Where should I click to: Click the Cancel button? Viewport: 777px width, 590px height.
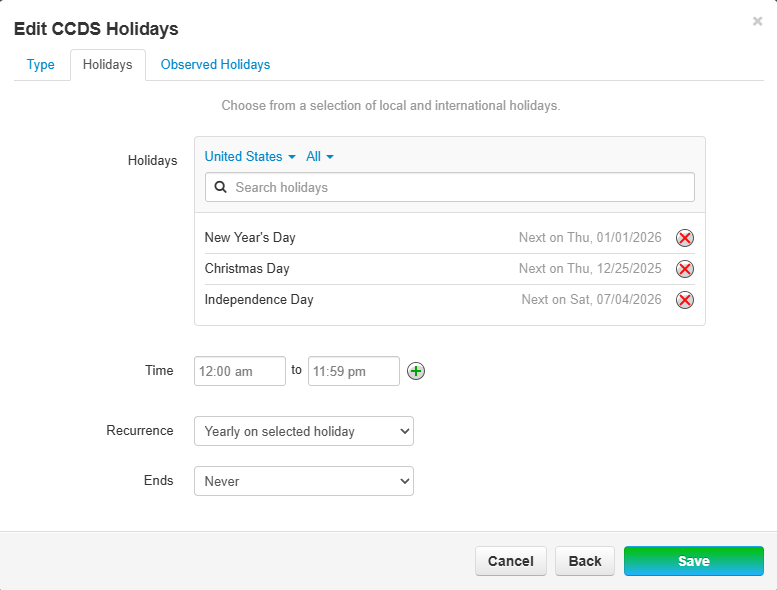point(510,561)
